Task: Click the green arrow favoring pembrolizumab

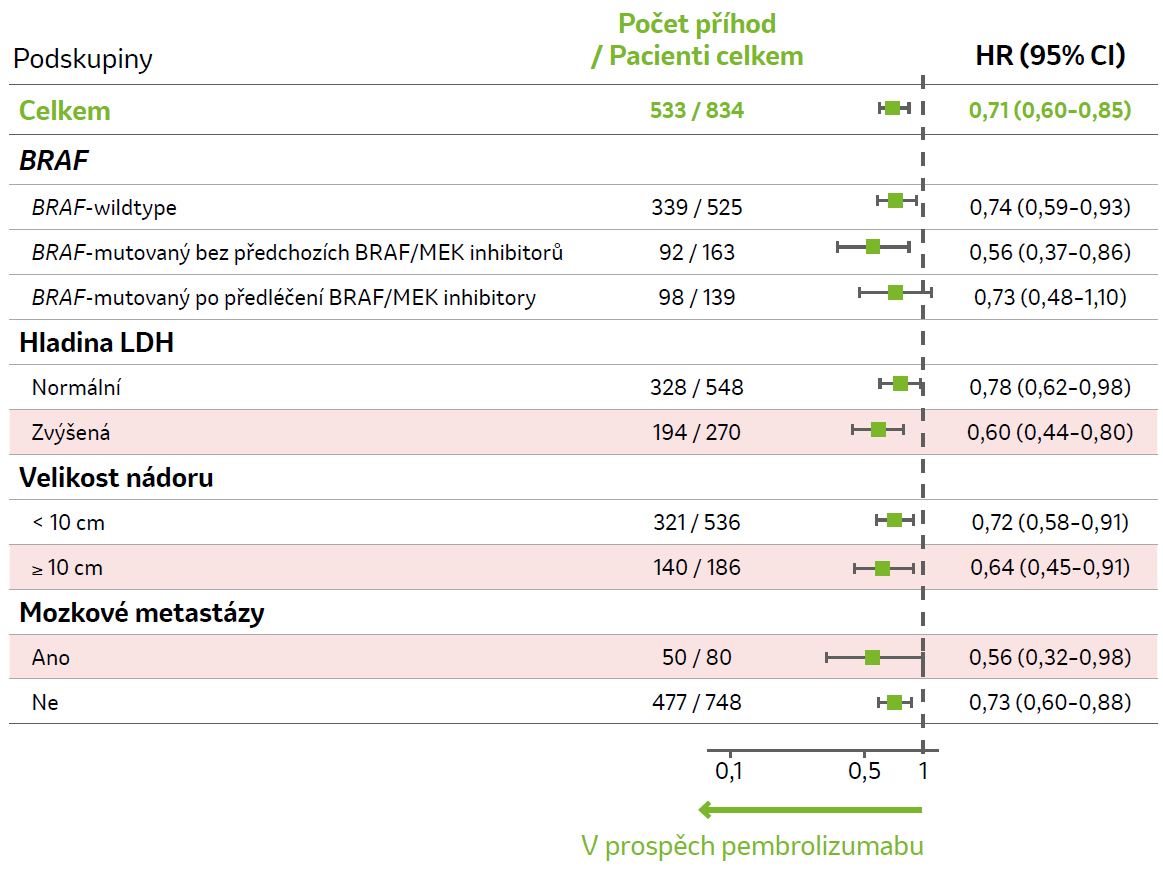Action: coord(810,809)
